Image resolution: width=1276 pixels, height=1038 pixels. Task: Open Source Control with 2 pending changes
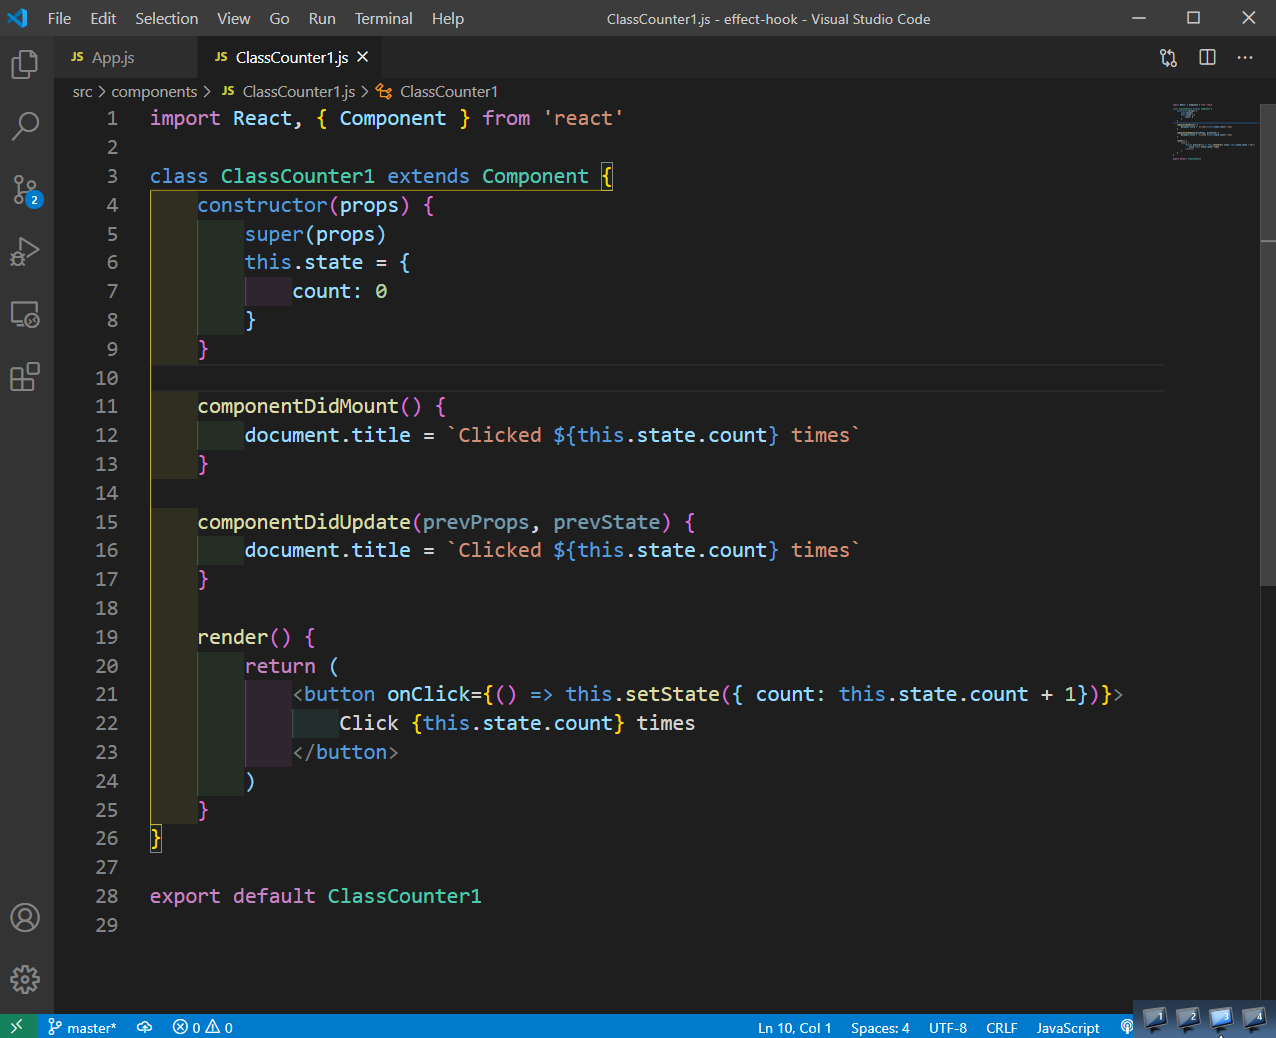[x=25, y=189]
